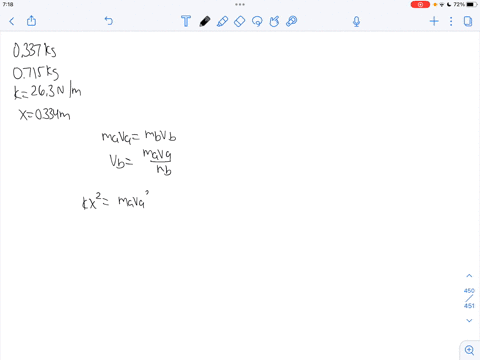Add new item with plus icon
The width and height of the screenshot is (480, 360).
coord(434,21)
